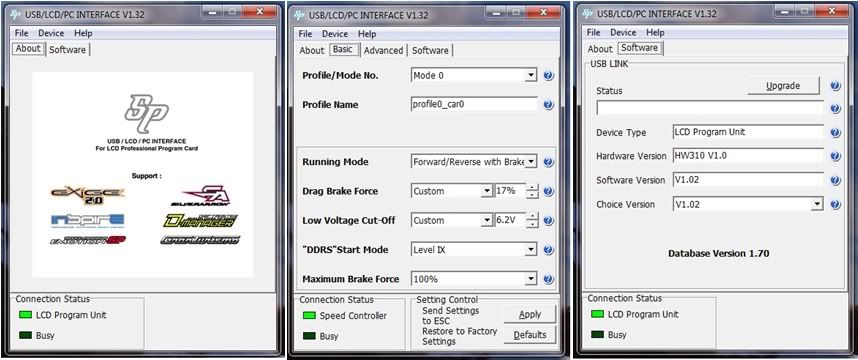Expand the Choice Version dropdown

pos(817,204)
